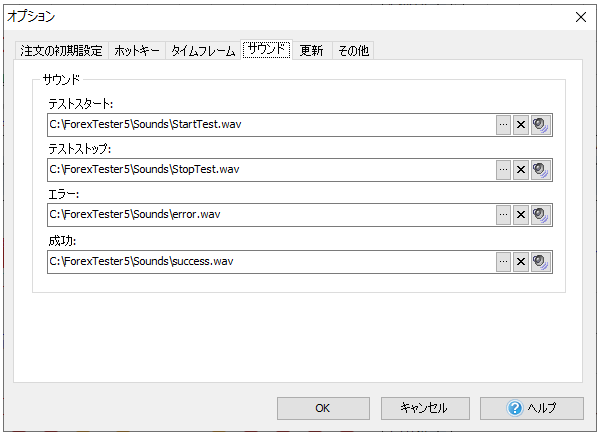Clear the StopTest.wav sound path
This screenshot has height=435, width=600.
pos(520,170)
